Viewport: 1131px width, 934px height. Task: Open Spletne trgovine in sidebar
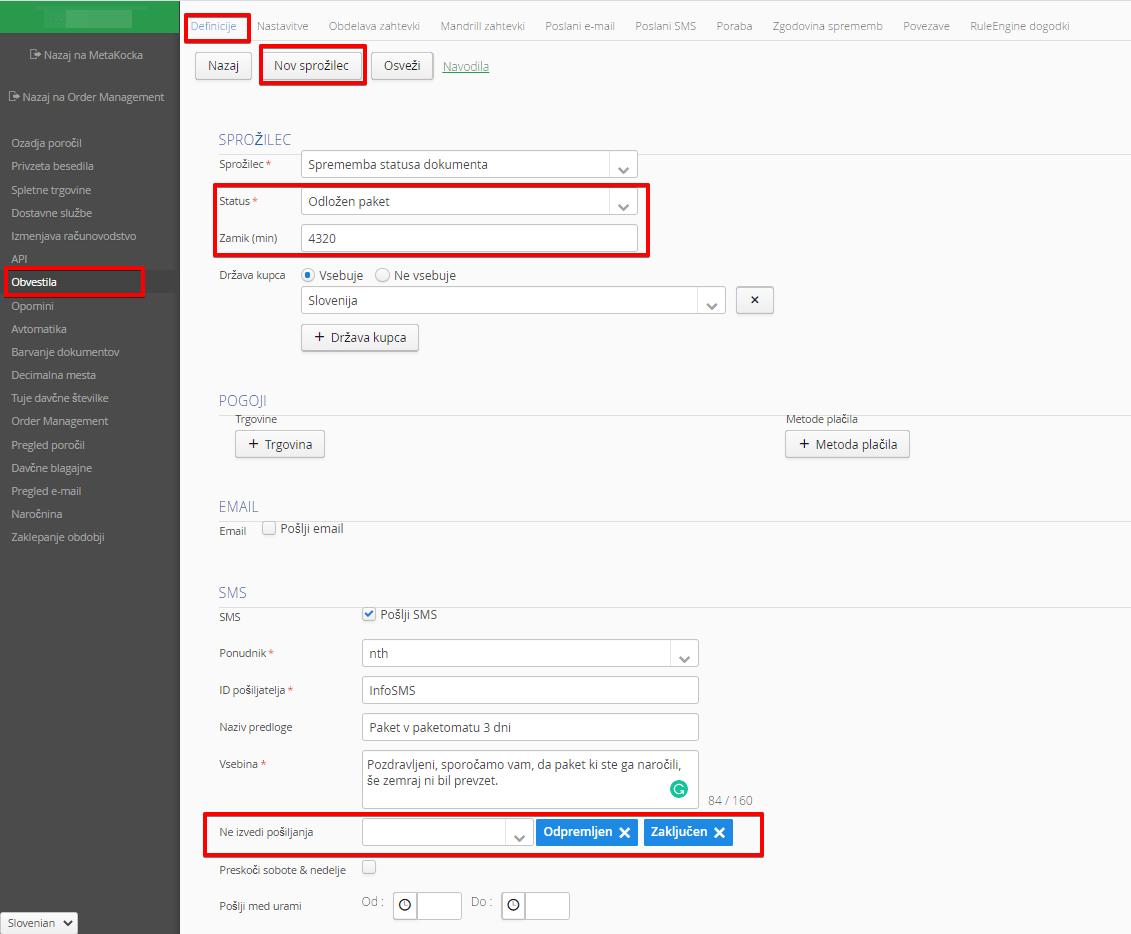(50, 190)
